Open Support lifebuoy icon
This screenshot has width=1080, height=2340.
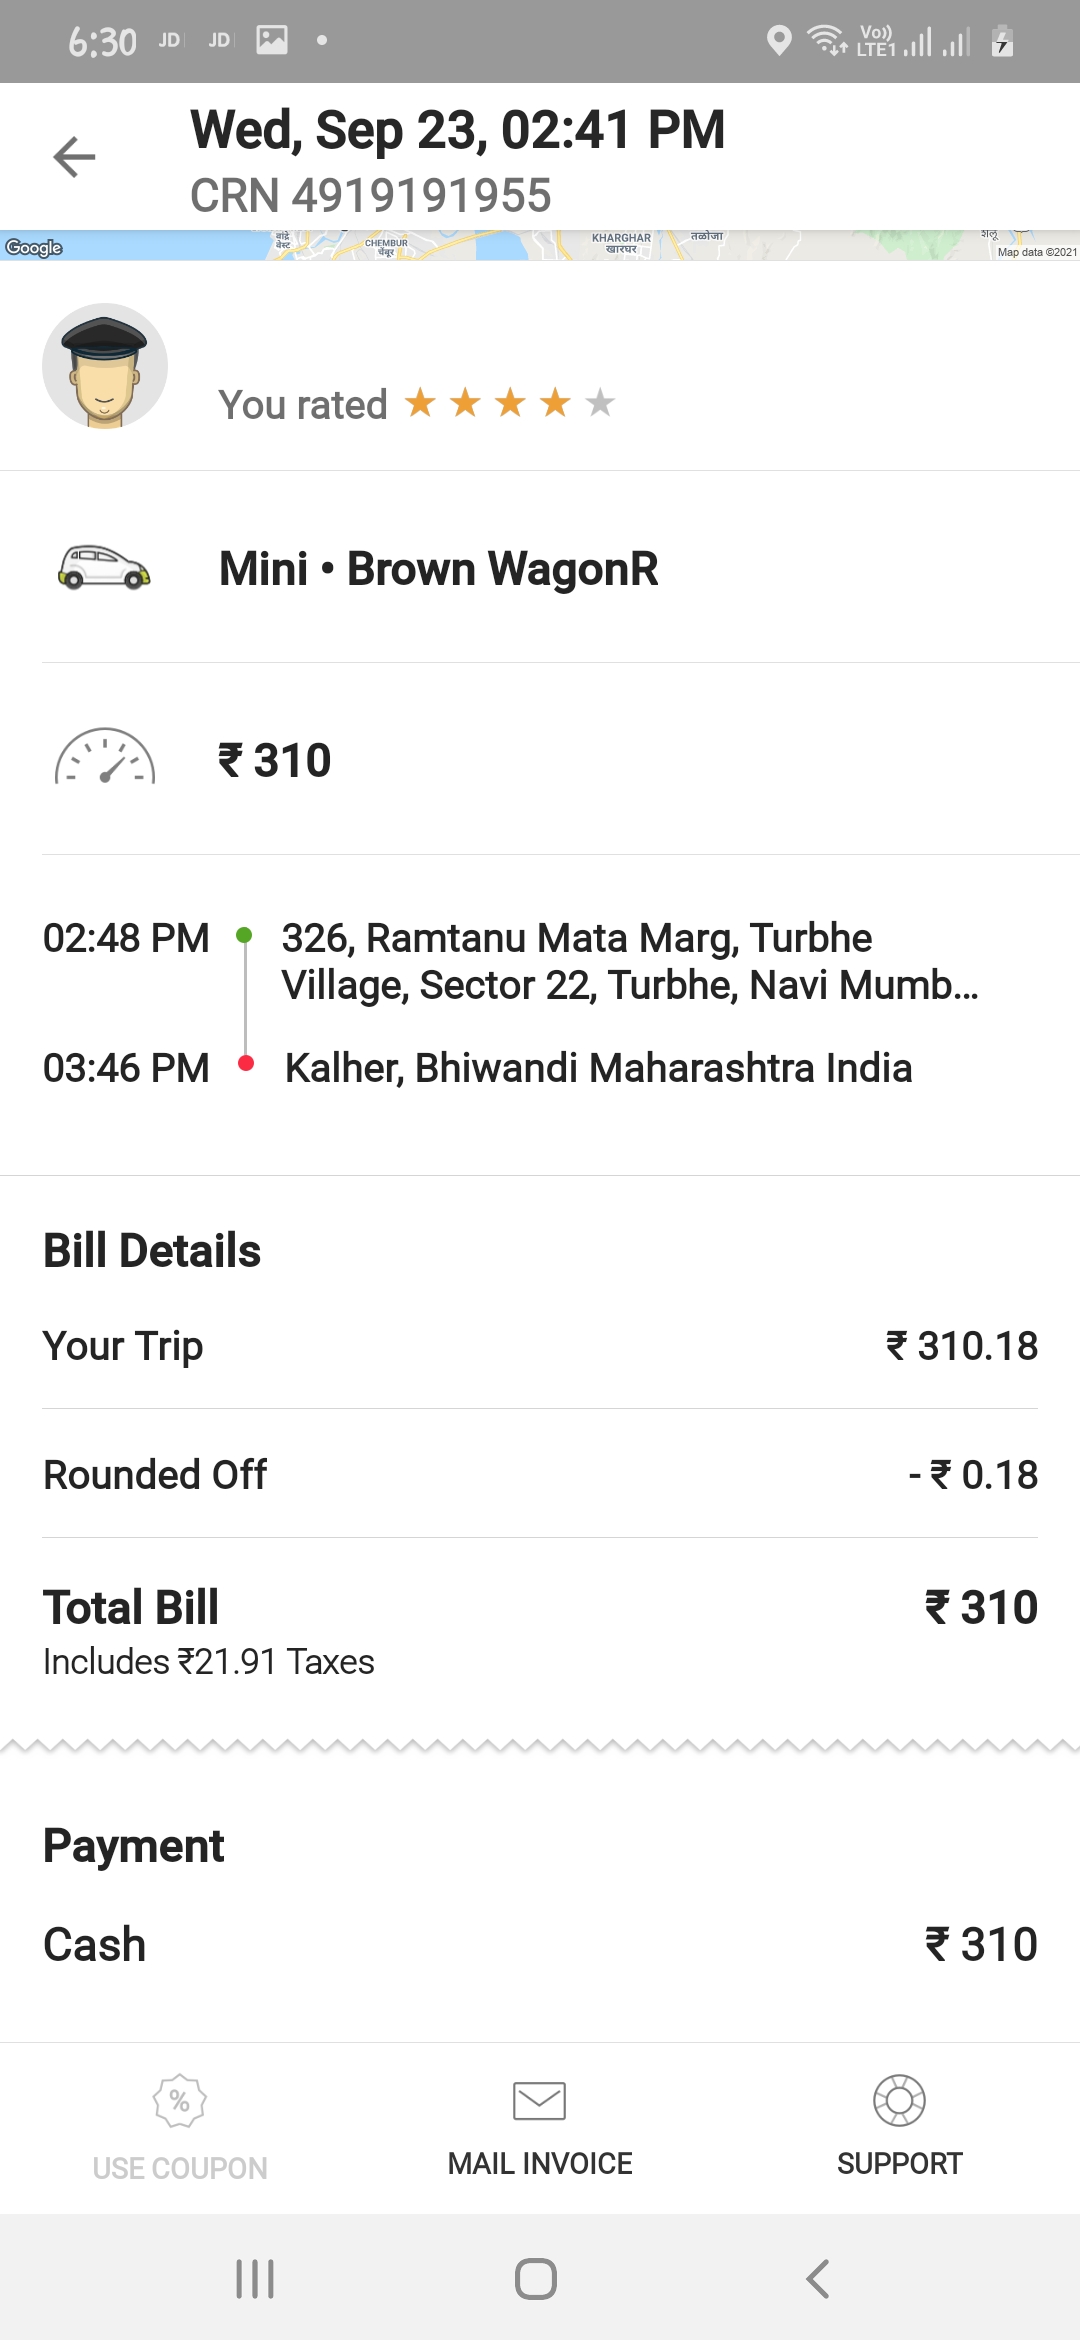[x=900, y=2100]
